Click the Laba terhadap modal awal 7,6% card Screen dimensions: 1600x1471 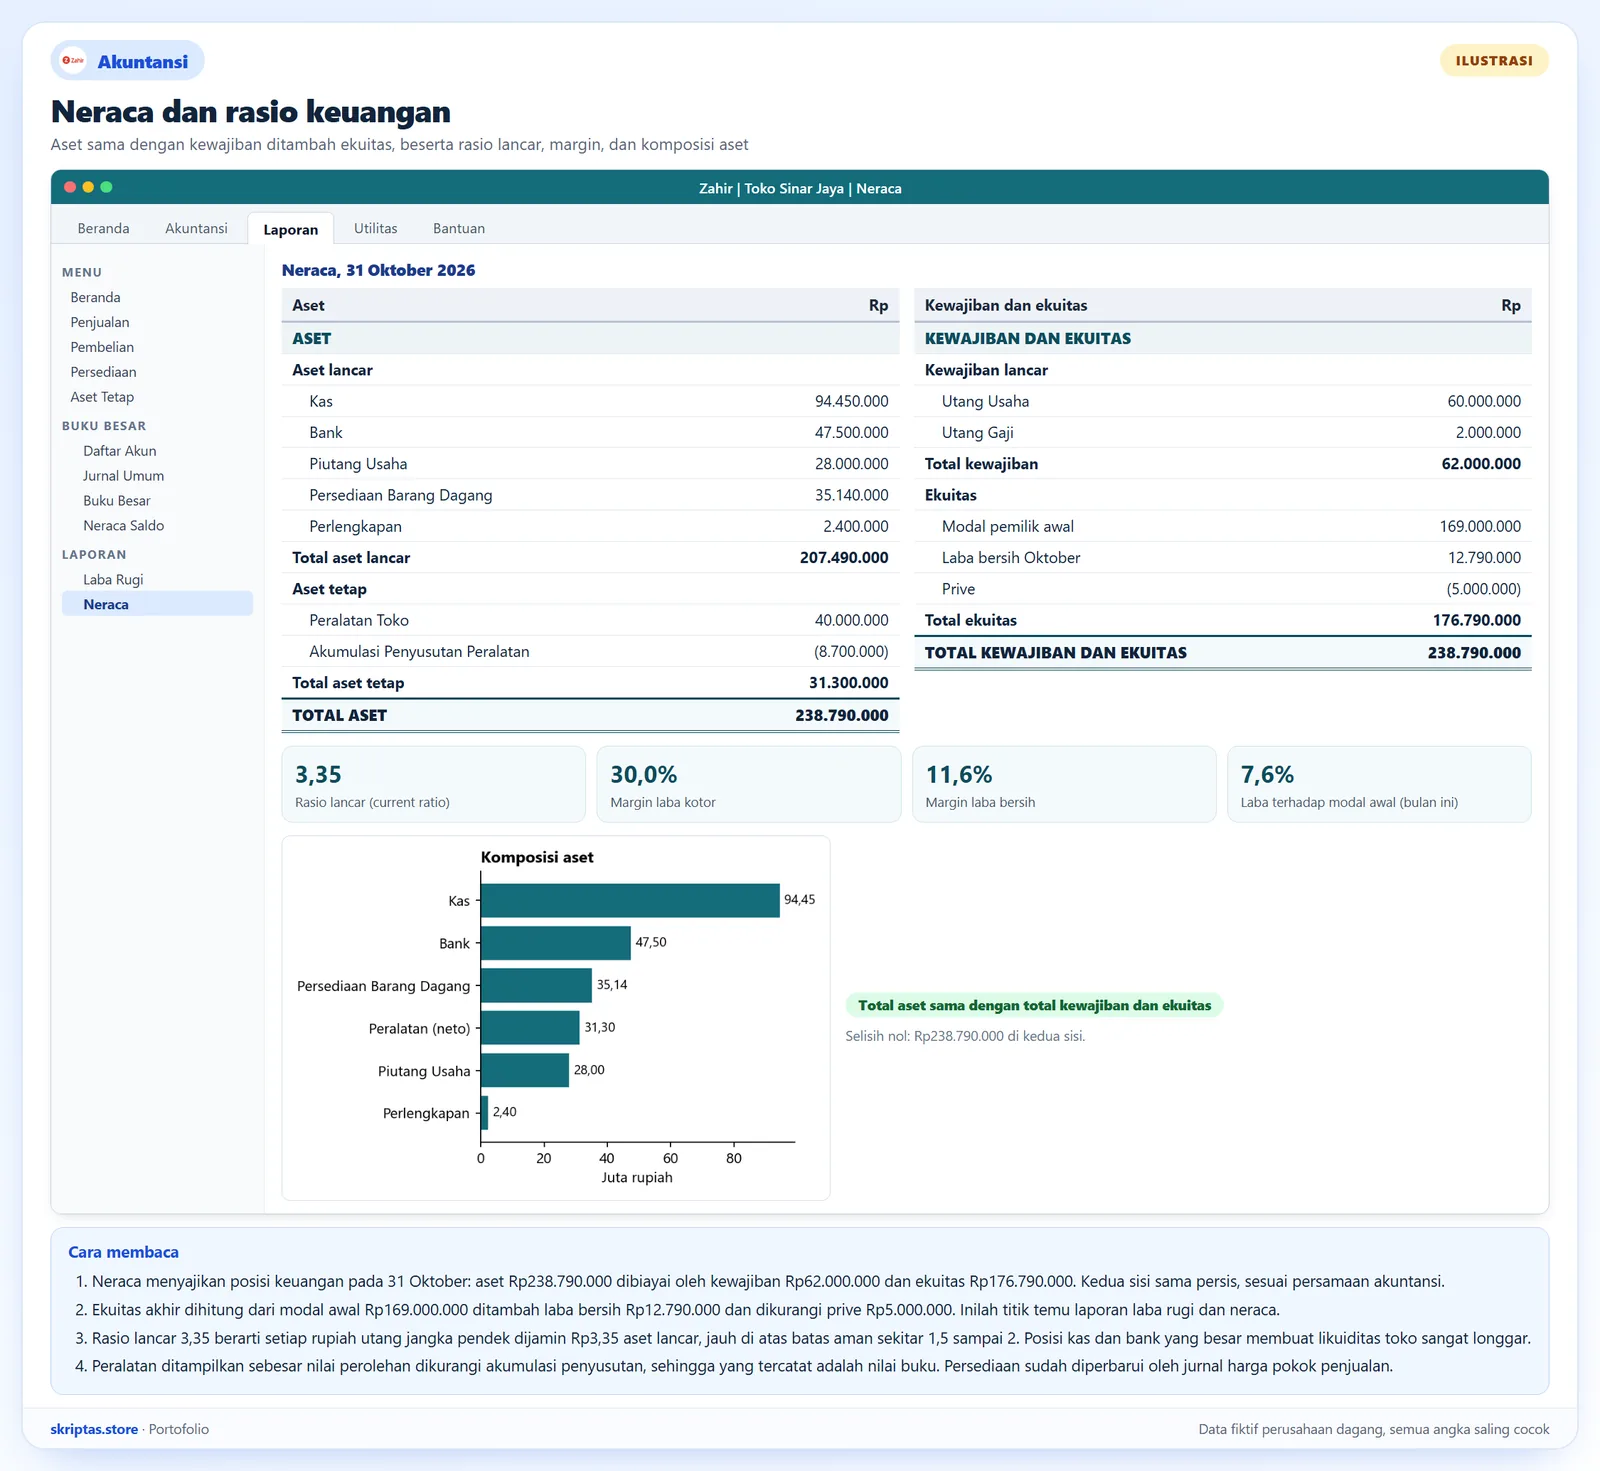click(x=1379, y=785)
